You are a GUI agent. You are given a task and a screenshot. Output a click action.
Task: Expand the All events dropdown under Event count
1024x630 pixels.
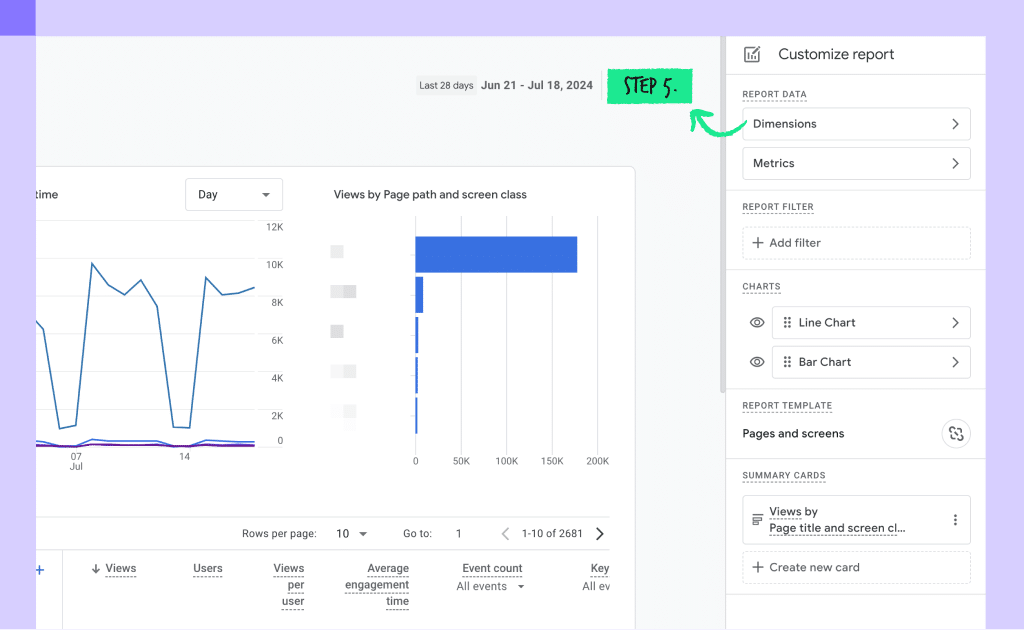[x=490, y=586]
